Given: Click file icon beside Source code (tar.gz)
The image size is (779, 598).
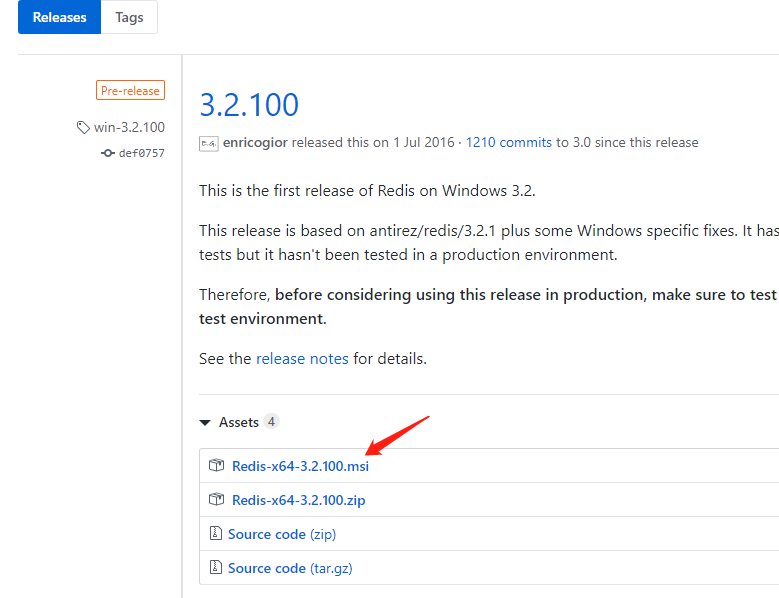Looking at the screenshot, I should 216,567.
